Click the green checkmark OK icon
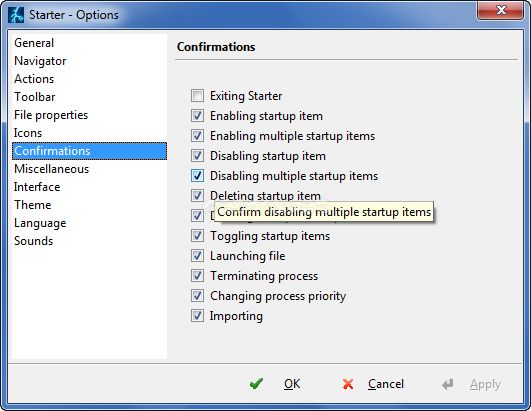The image size is (531, 411). coord(256,384)
